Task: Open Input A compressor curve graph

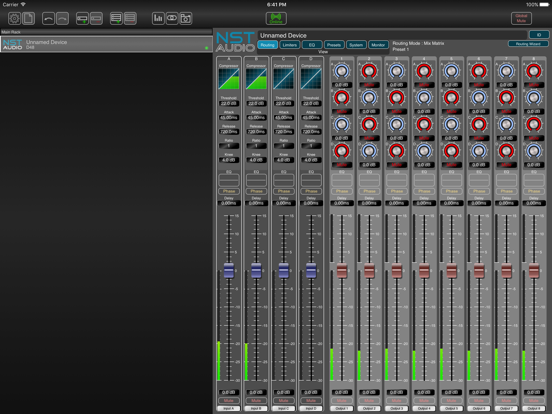Action: coord(229,79)
